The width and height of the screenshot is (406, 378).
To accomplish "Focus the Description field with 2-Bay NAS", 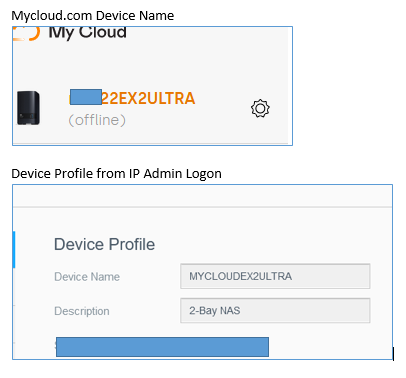I will point(275,310).
